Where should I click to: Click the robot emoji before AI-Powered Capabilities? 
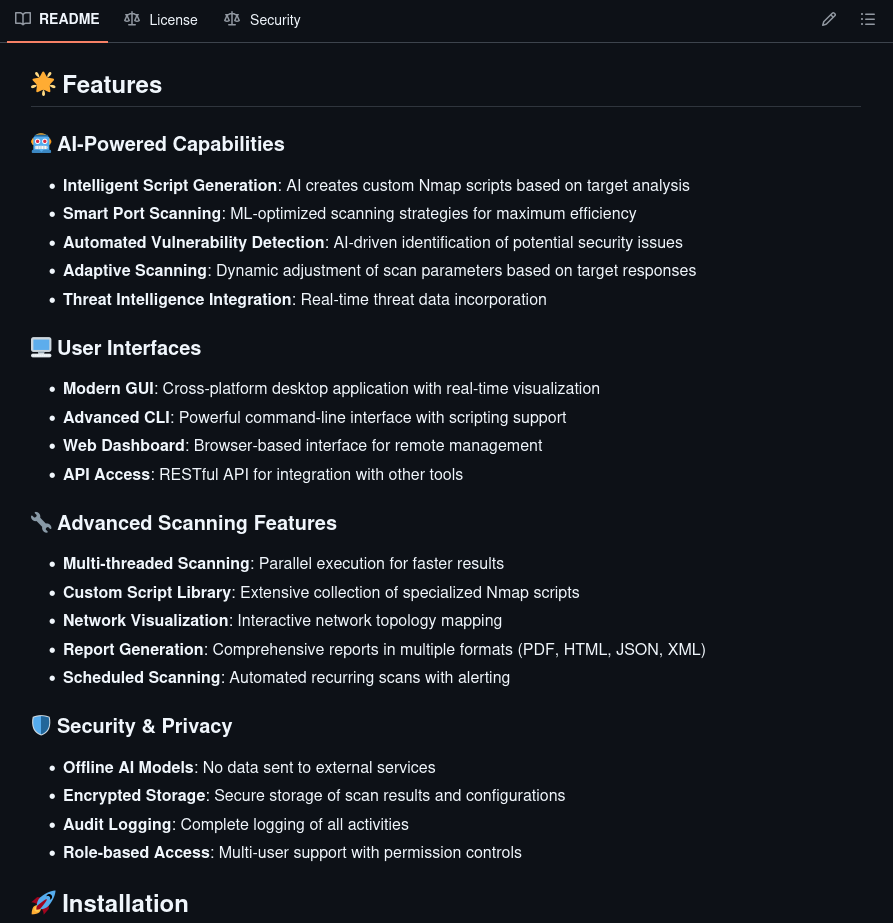41,144
